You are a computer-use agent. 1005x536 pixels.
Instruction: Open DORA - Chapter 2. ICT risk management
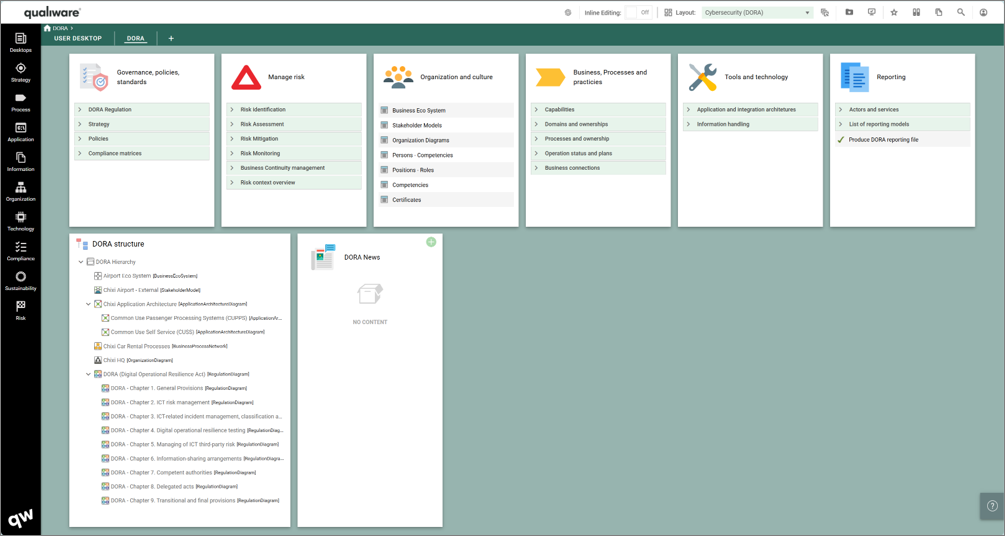click(x=178, y=403)
